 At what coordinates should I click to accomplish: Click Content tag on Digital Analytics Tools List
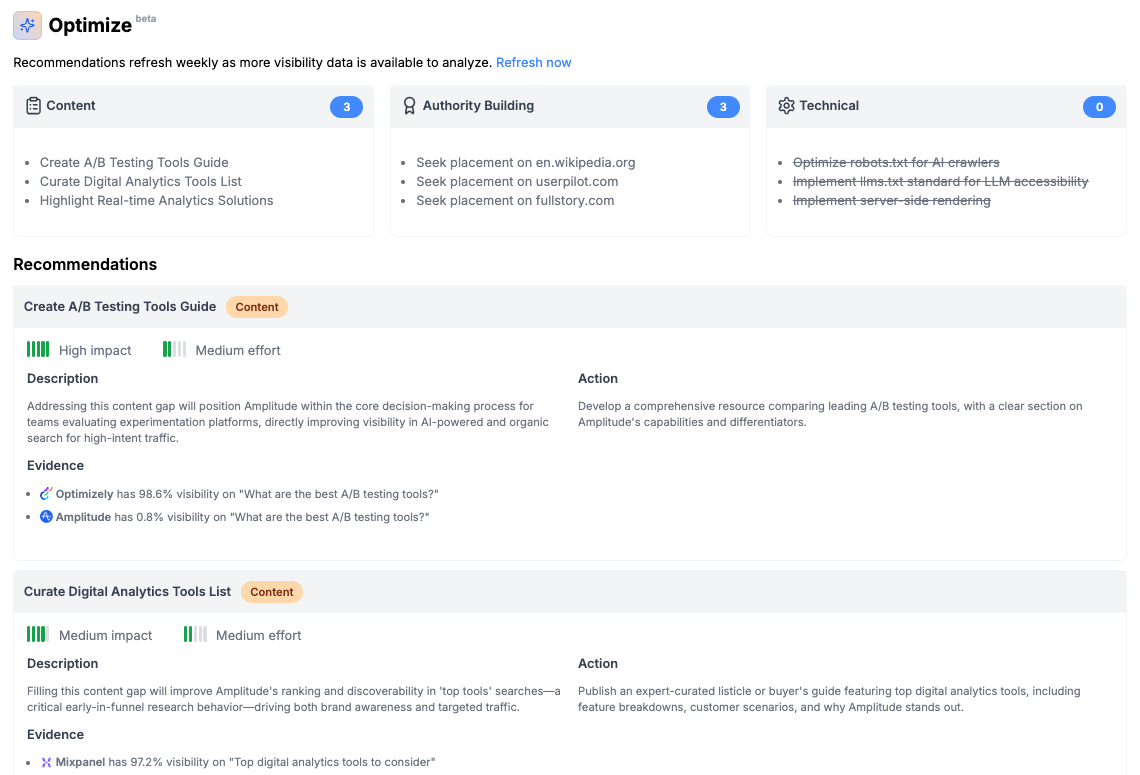tap(272, 592)
